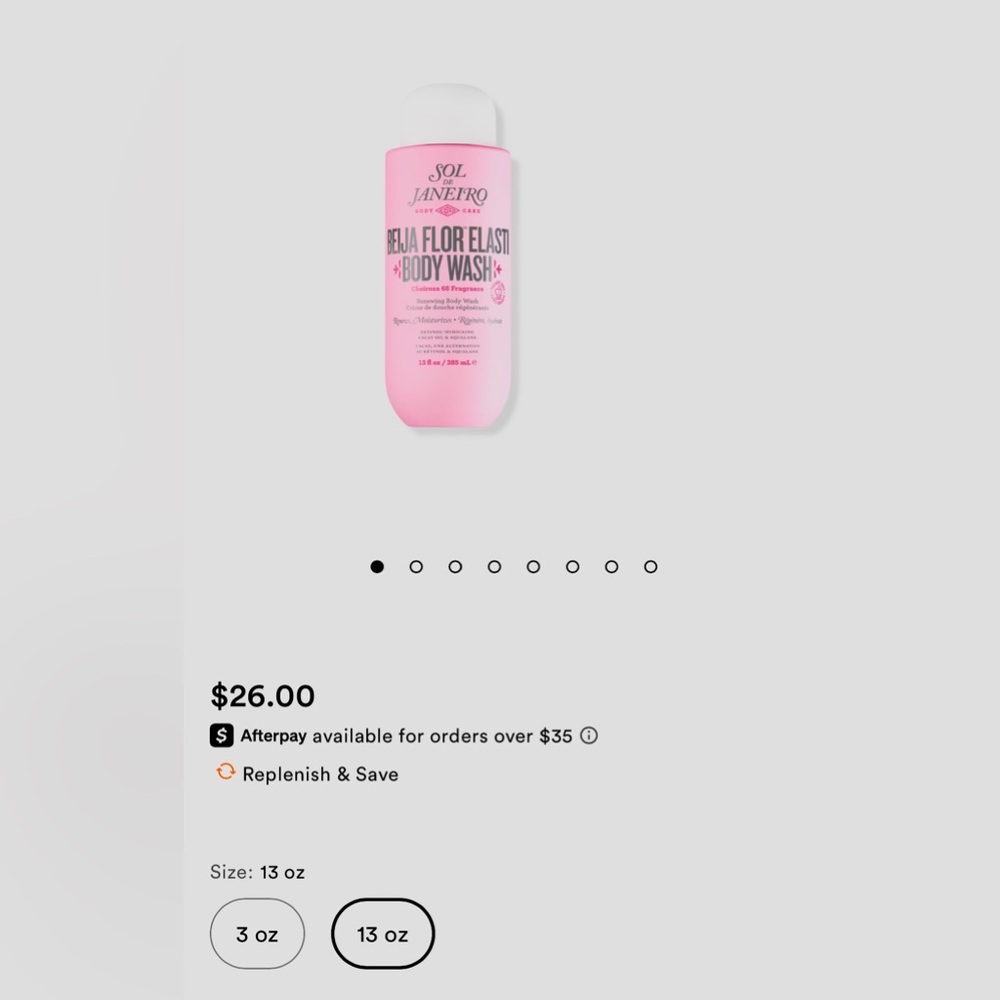
Task: View the fourth carousel image dot
Action: coord(494,566)
